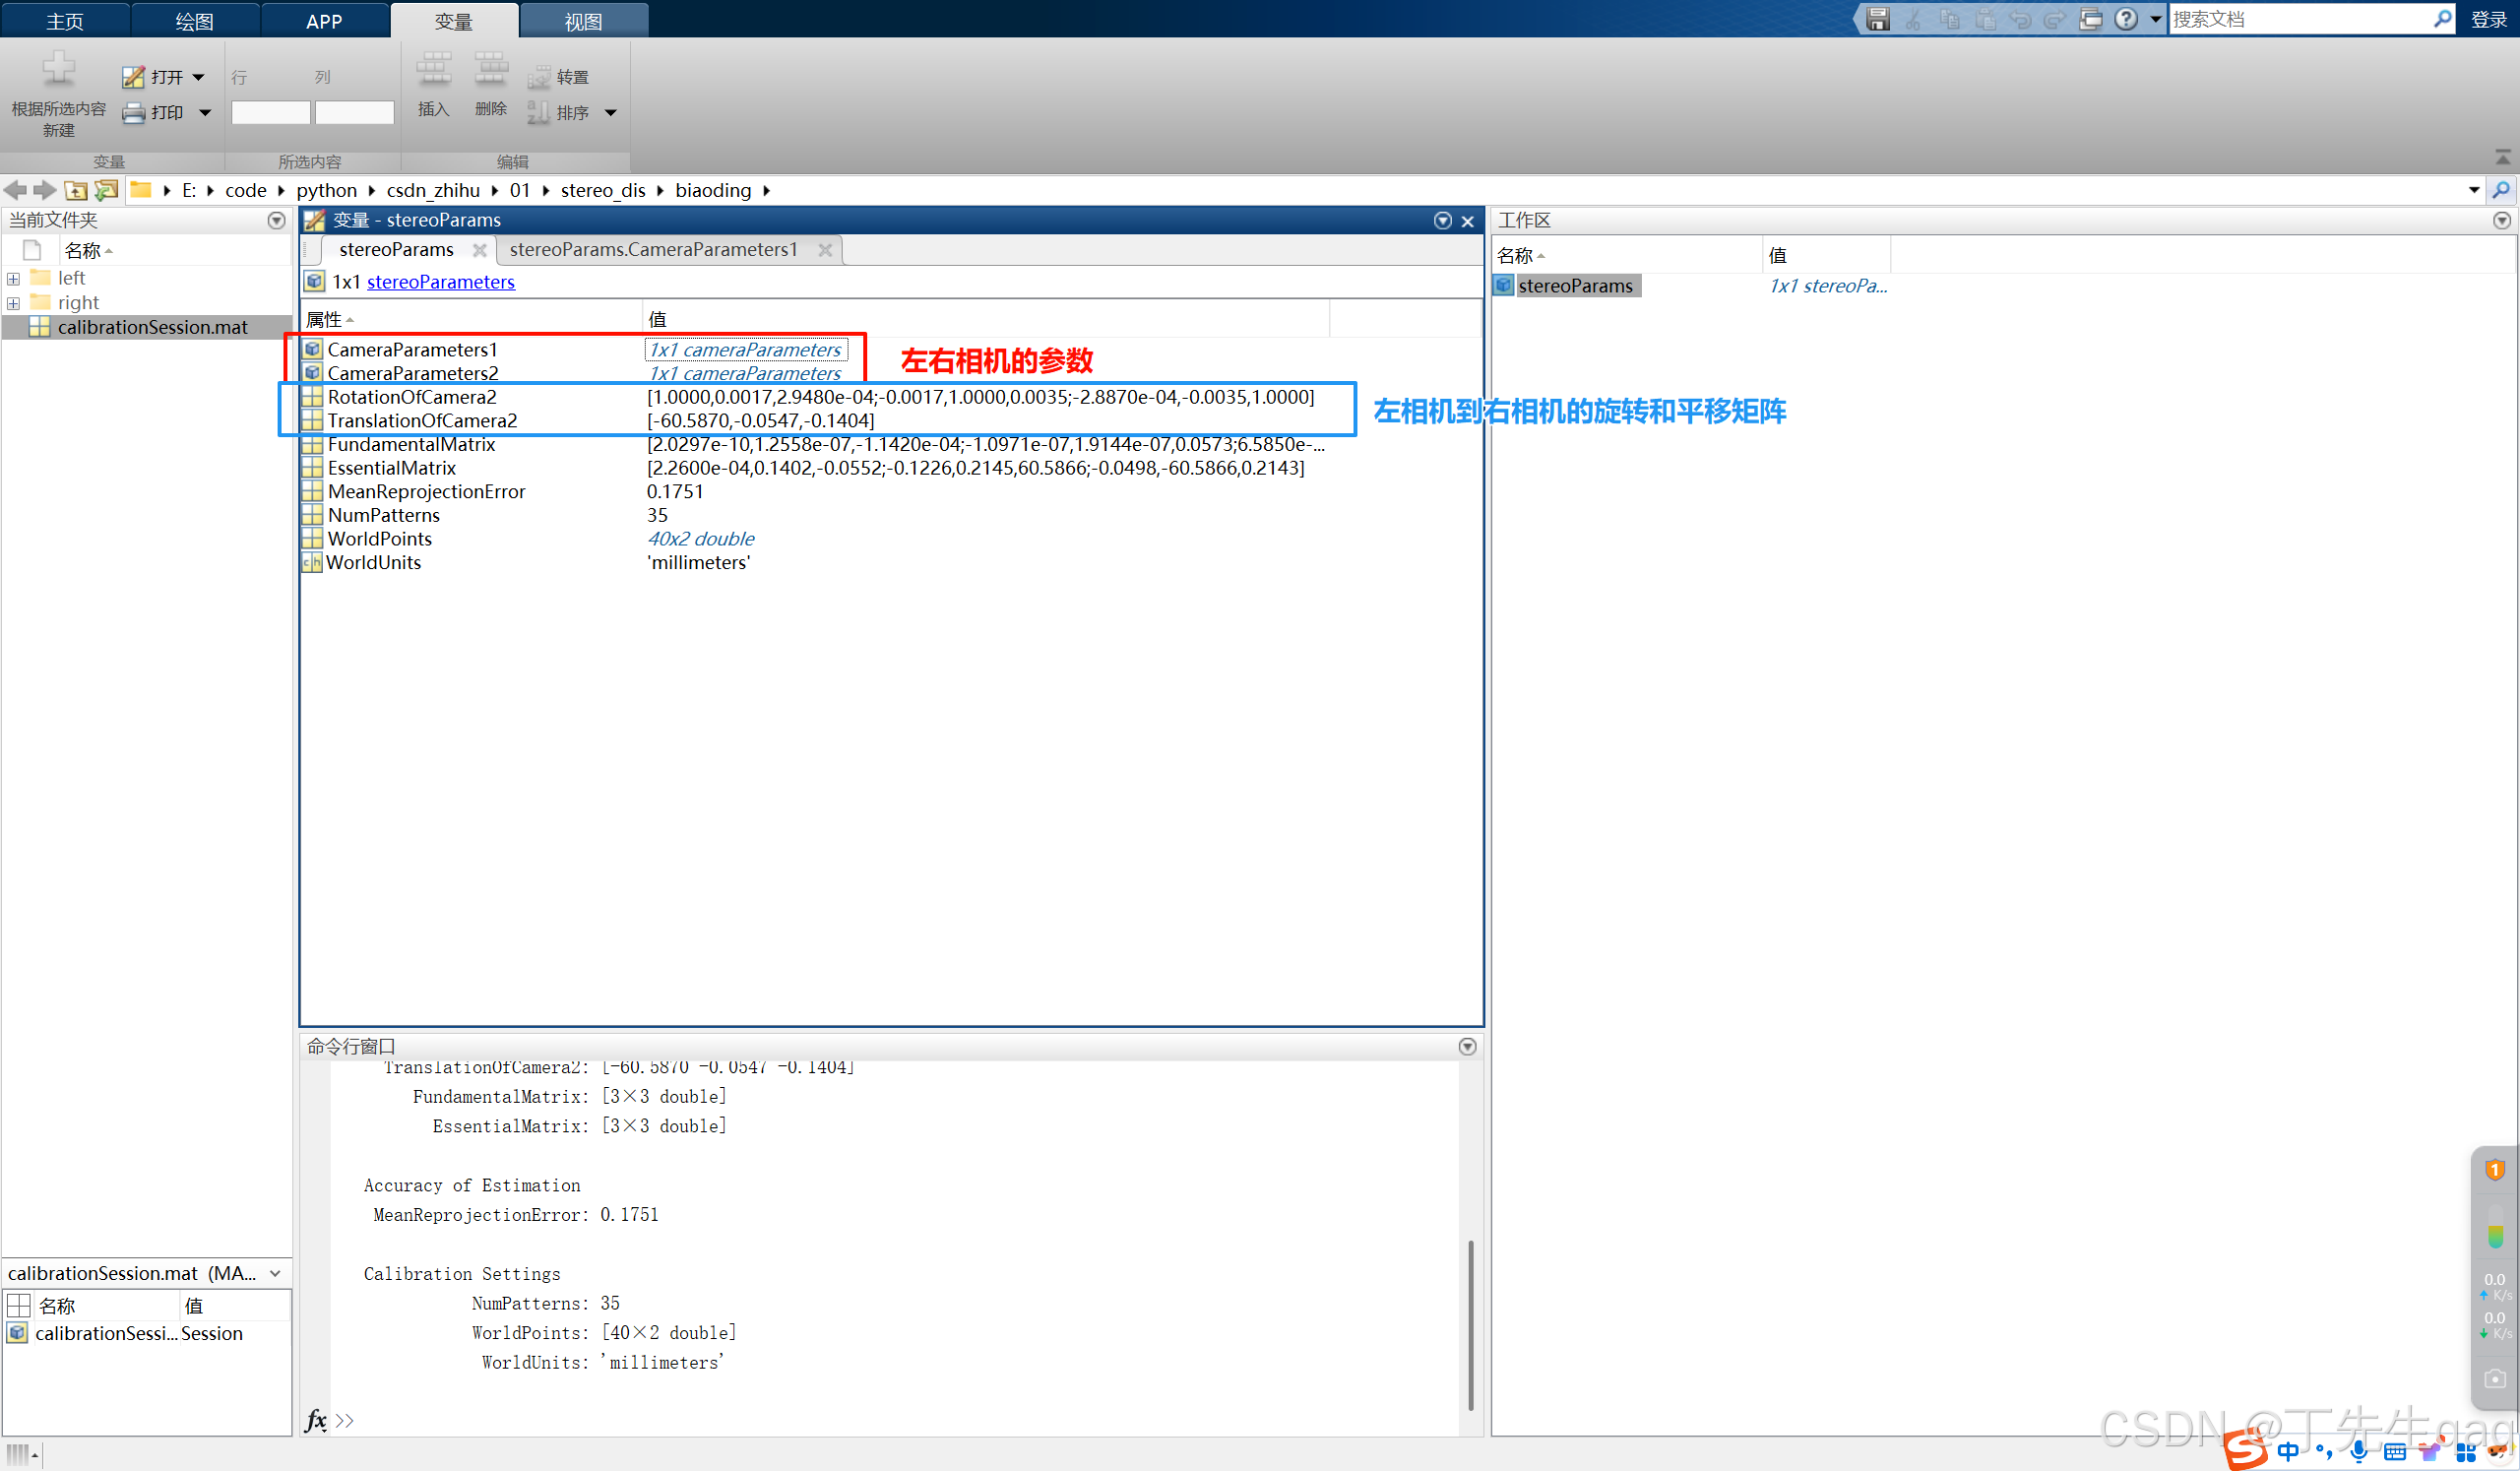The height and width of the screenshot is (1471, 2520).
Task: Open the 排序 sort dropdown arrow
Action: coord(610,113)
